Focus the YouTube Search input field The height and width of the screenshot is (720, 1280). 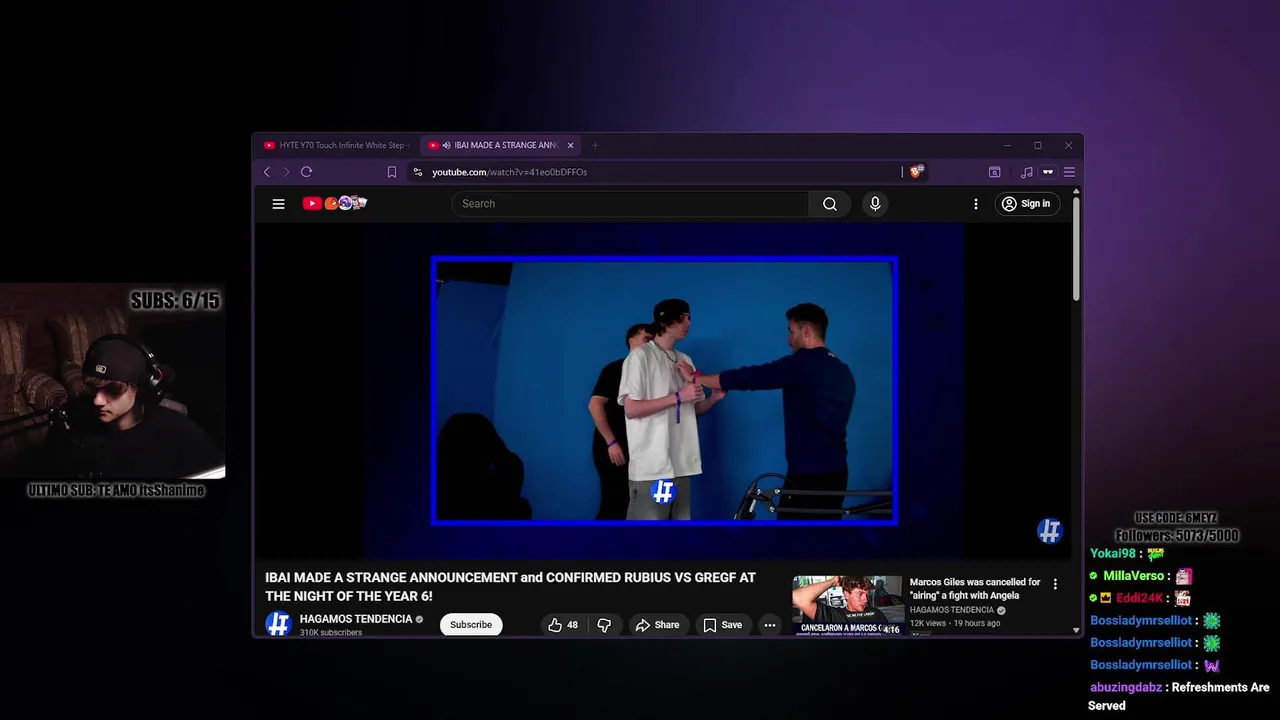(630, 204)
